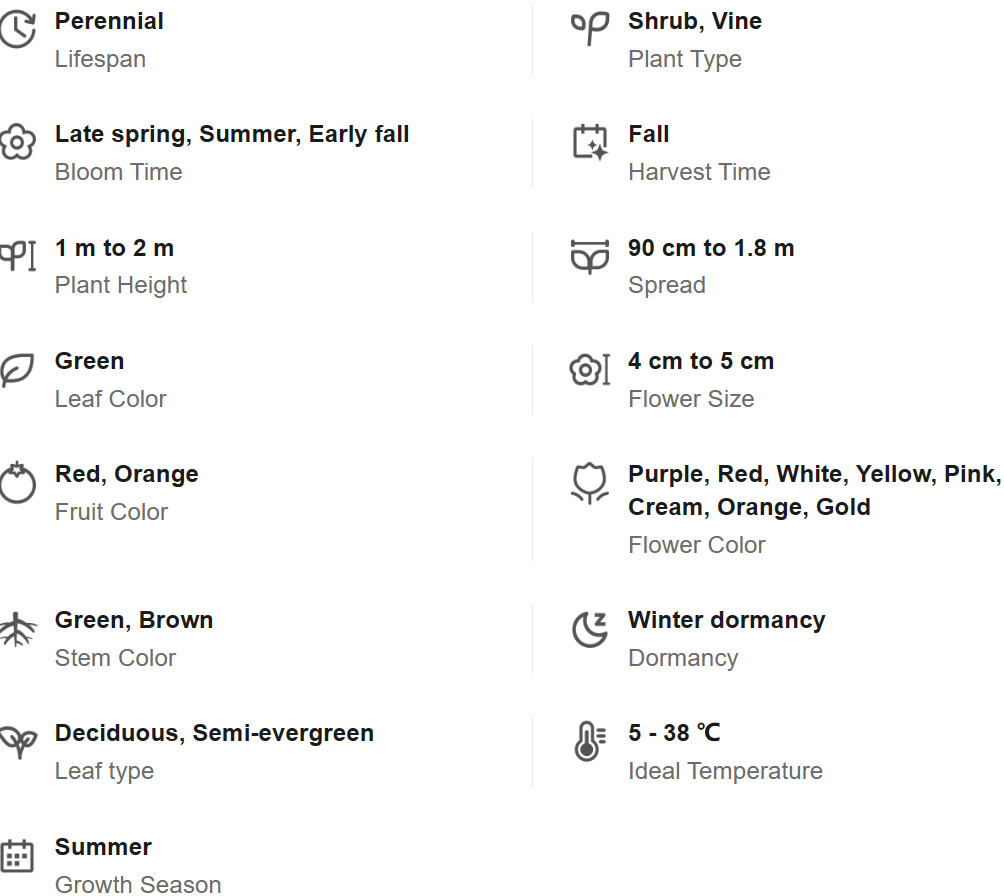The height and width of the screenshot is (896, 1004).
Task: Click the Flower Color tulip icon
Action: (x=590, y=483)
